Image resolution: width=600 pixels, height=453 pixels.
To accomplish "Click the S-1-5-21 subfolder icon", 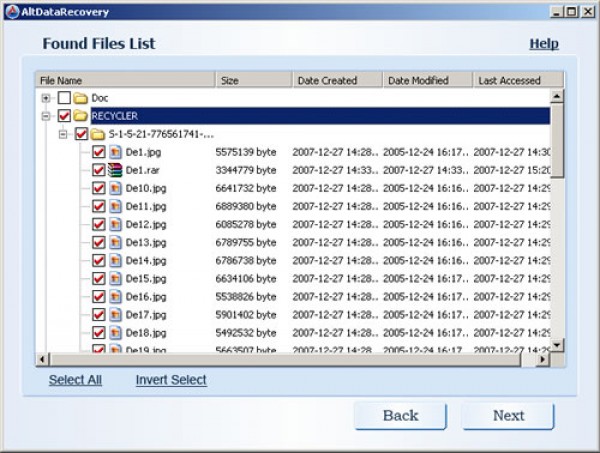I will point(98,134).
